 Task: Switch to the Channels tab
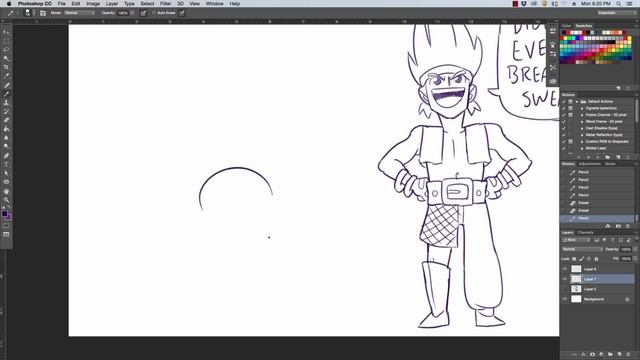point(585,232)
